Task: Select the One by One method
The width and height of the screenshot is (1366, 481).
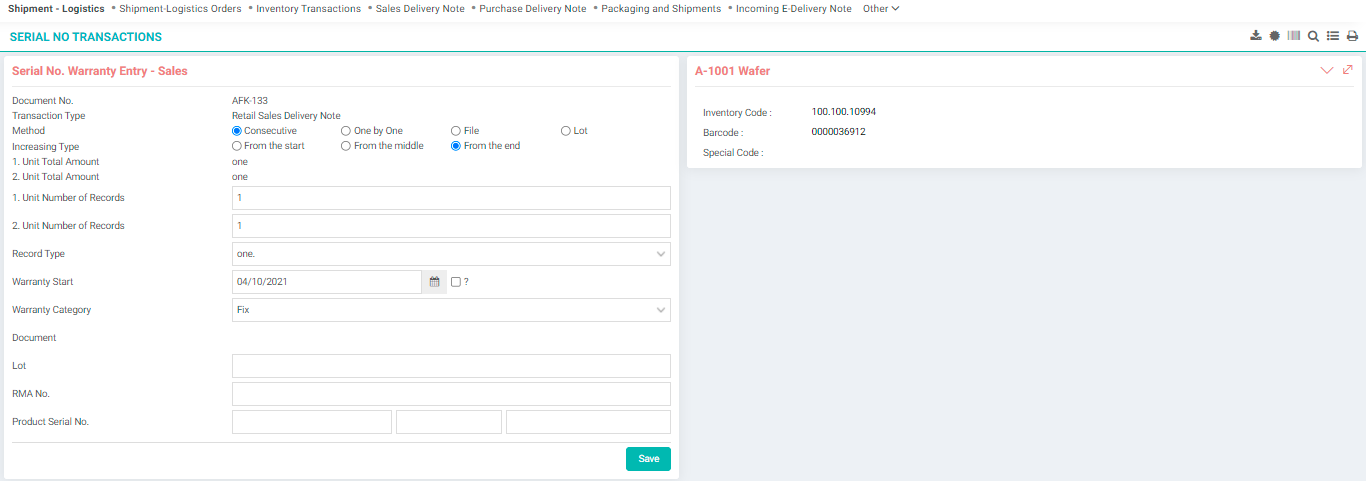Action: [346, 131]
